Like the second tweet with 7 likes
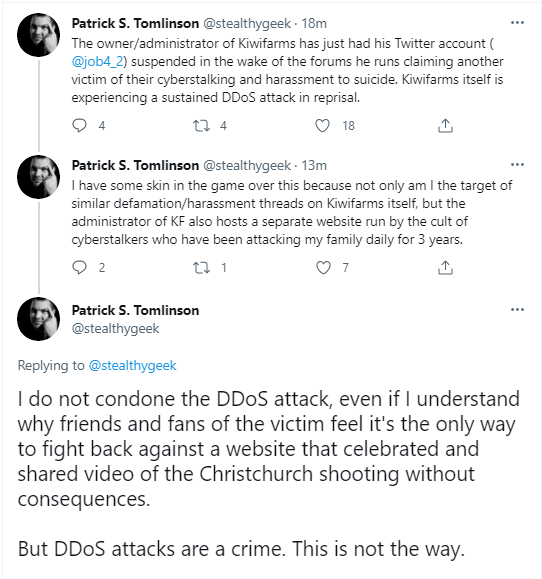This screenshot has width=542, height=579. click(x=323, y=268)
